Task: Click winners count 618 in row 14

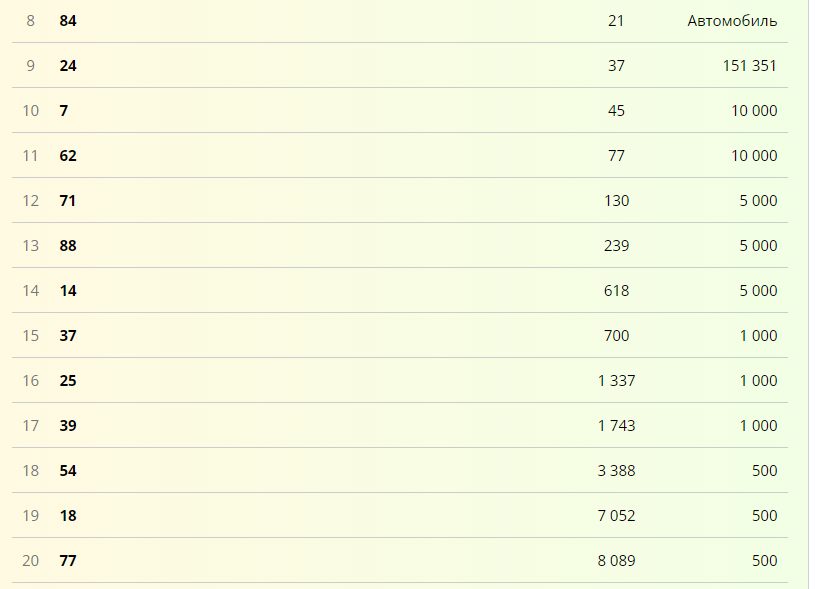Action: pyautogui.click(x=617, y=291)
